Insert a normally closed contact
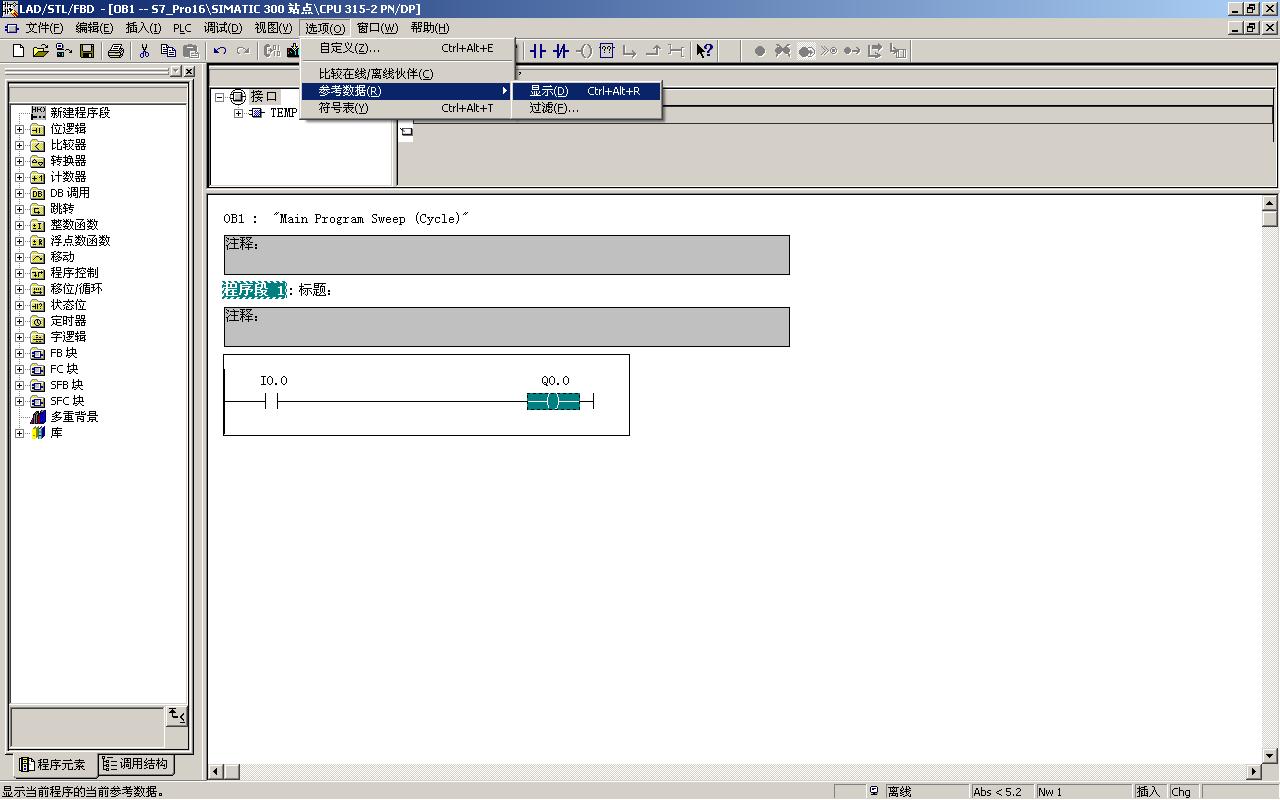The width and height of the screenshot is (1280, 800). point(561,51)
